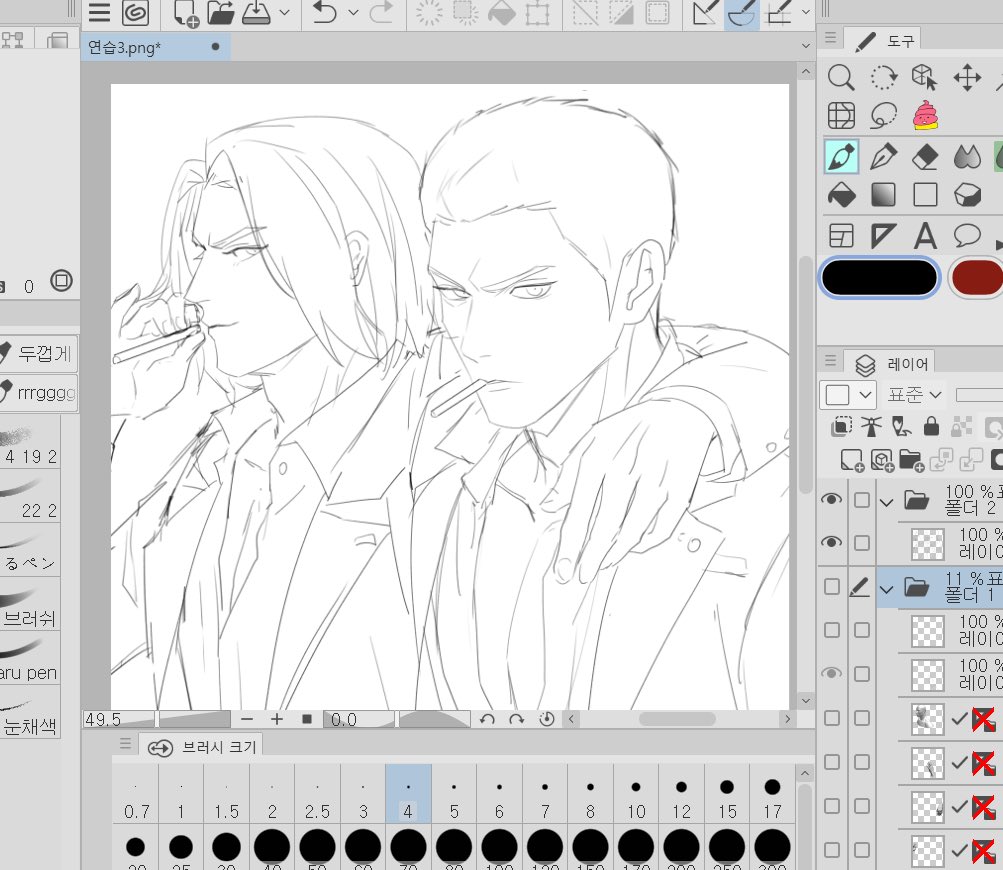Select the Figure rectangle tool
The width and height of the screenshot is (1003, 870).
[x=925, y=195]
